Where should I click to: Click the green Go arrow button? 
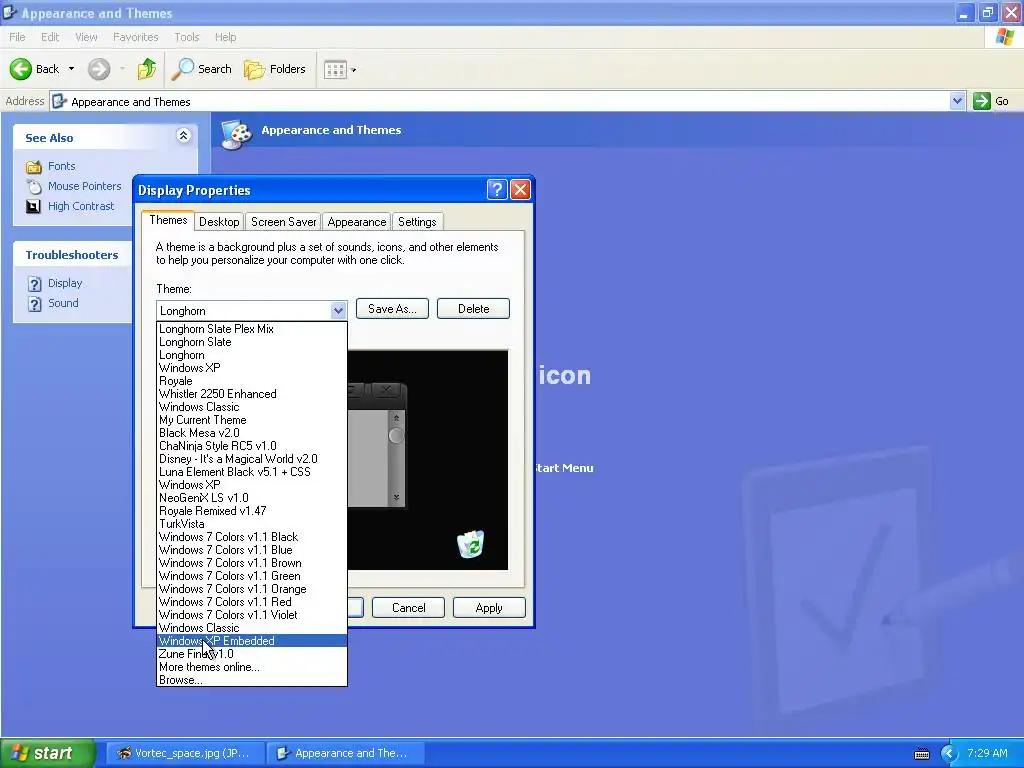982,101
